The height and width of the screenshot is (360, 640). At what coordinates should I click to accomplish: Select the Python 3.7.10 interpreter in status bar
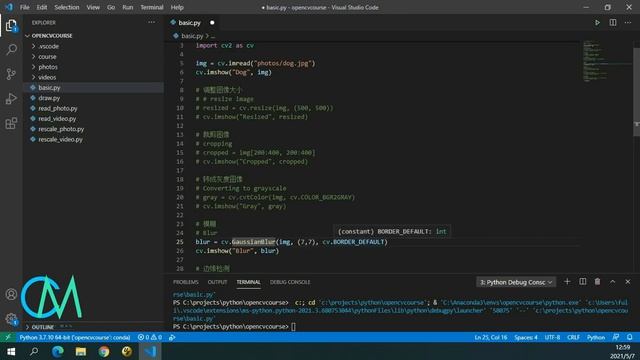click(75, 337)
